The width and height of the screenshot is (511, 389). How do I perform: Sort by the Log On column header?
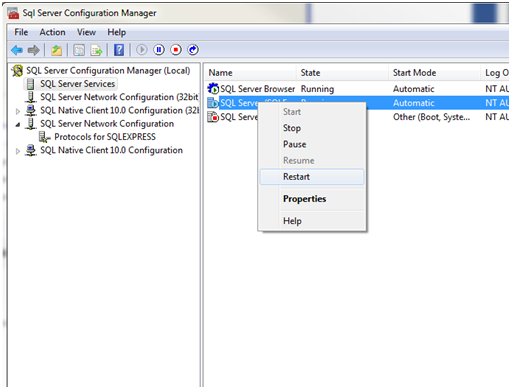coord(496,73)
